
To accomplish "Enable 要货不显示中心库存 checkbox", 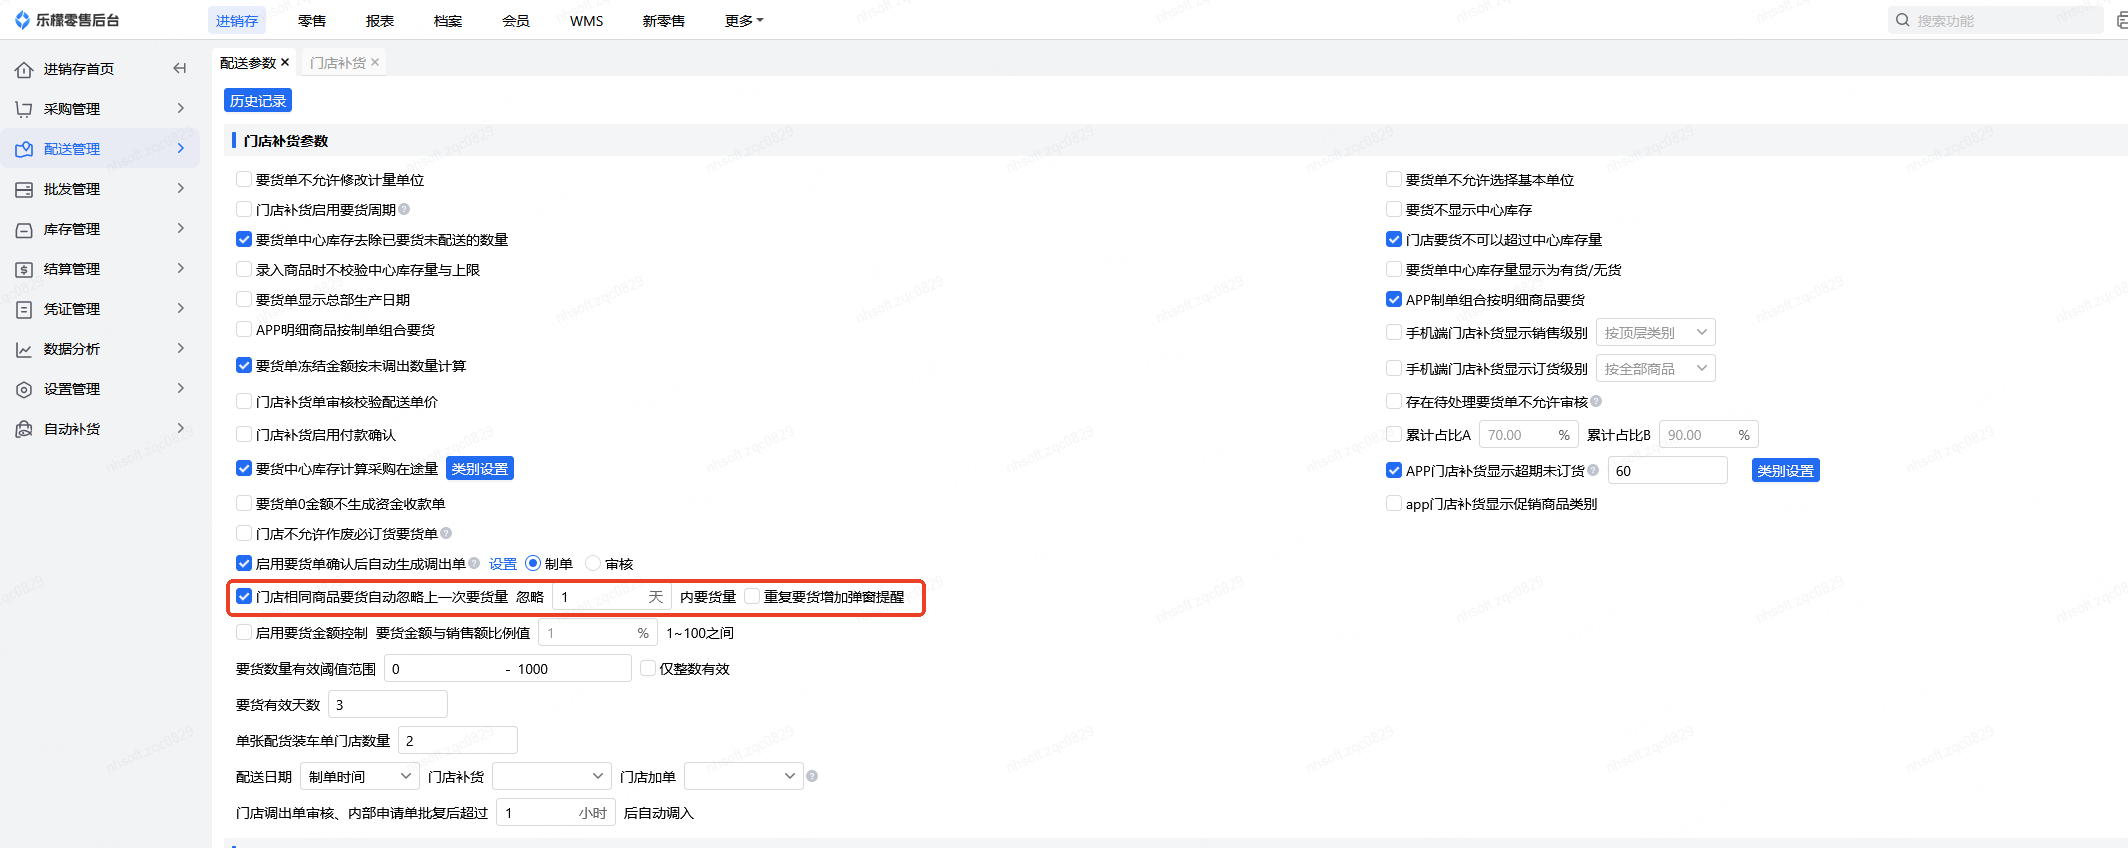I will pos(1394,209).
